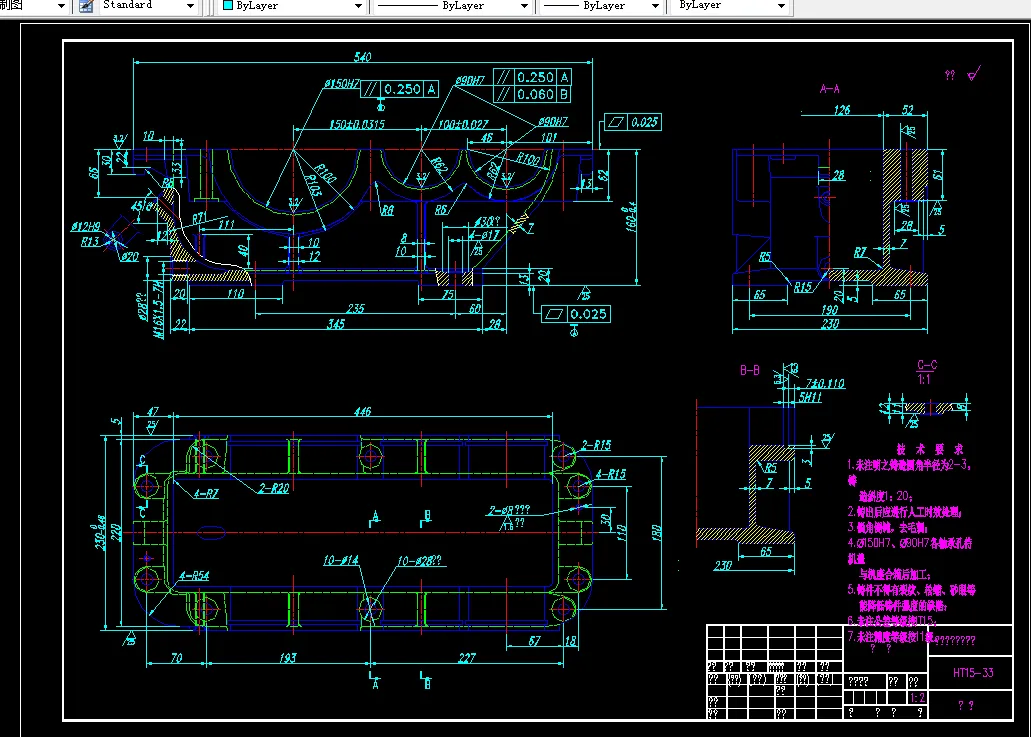
Task: Select the HT15-33 material text
Action: coord(973,673)
